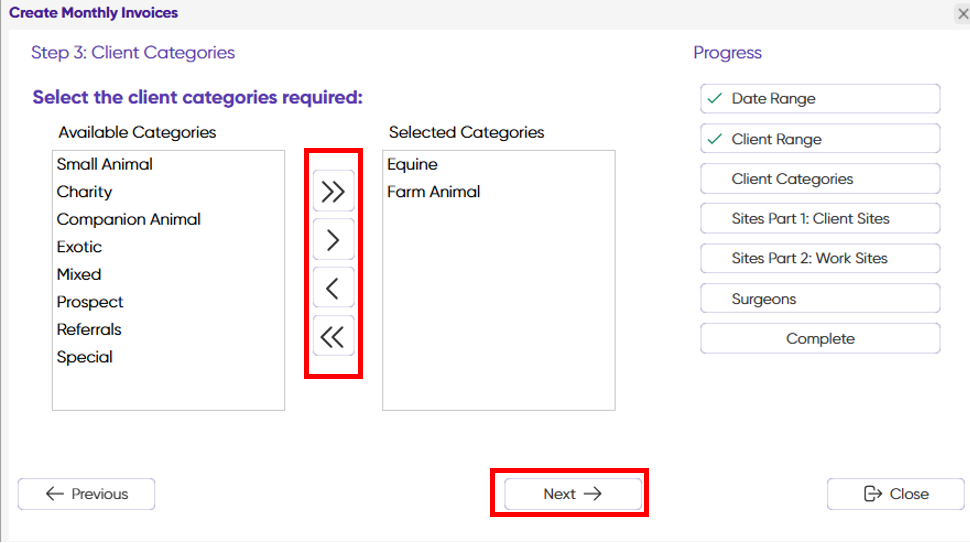The height and width of the screenshot is (543, 970).
Task: Select Farm Animal in Selected Categories
Action: pos(433,192)
